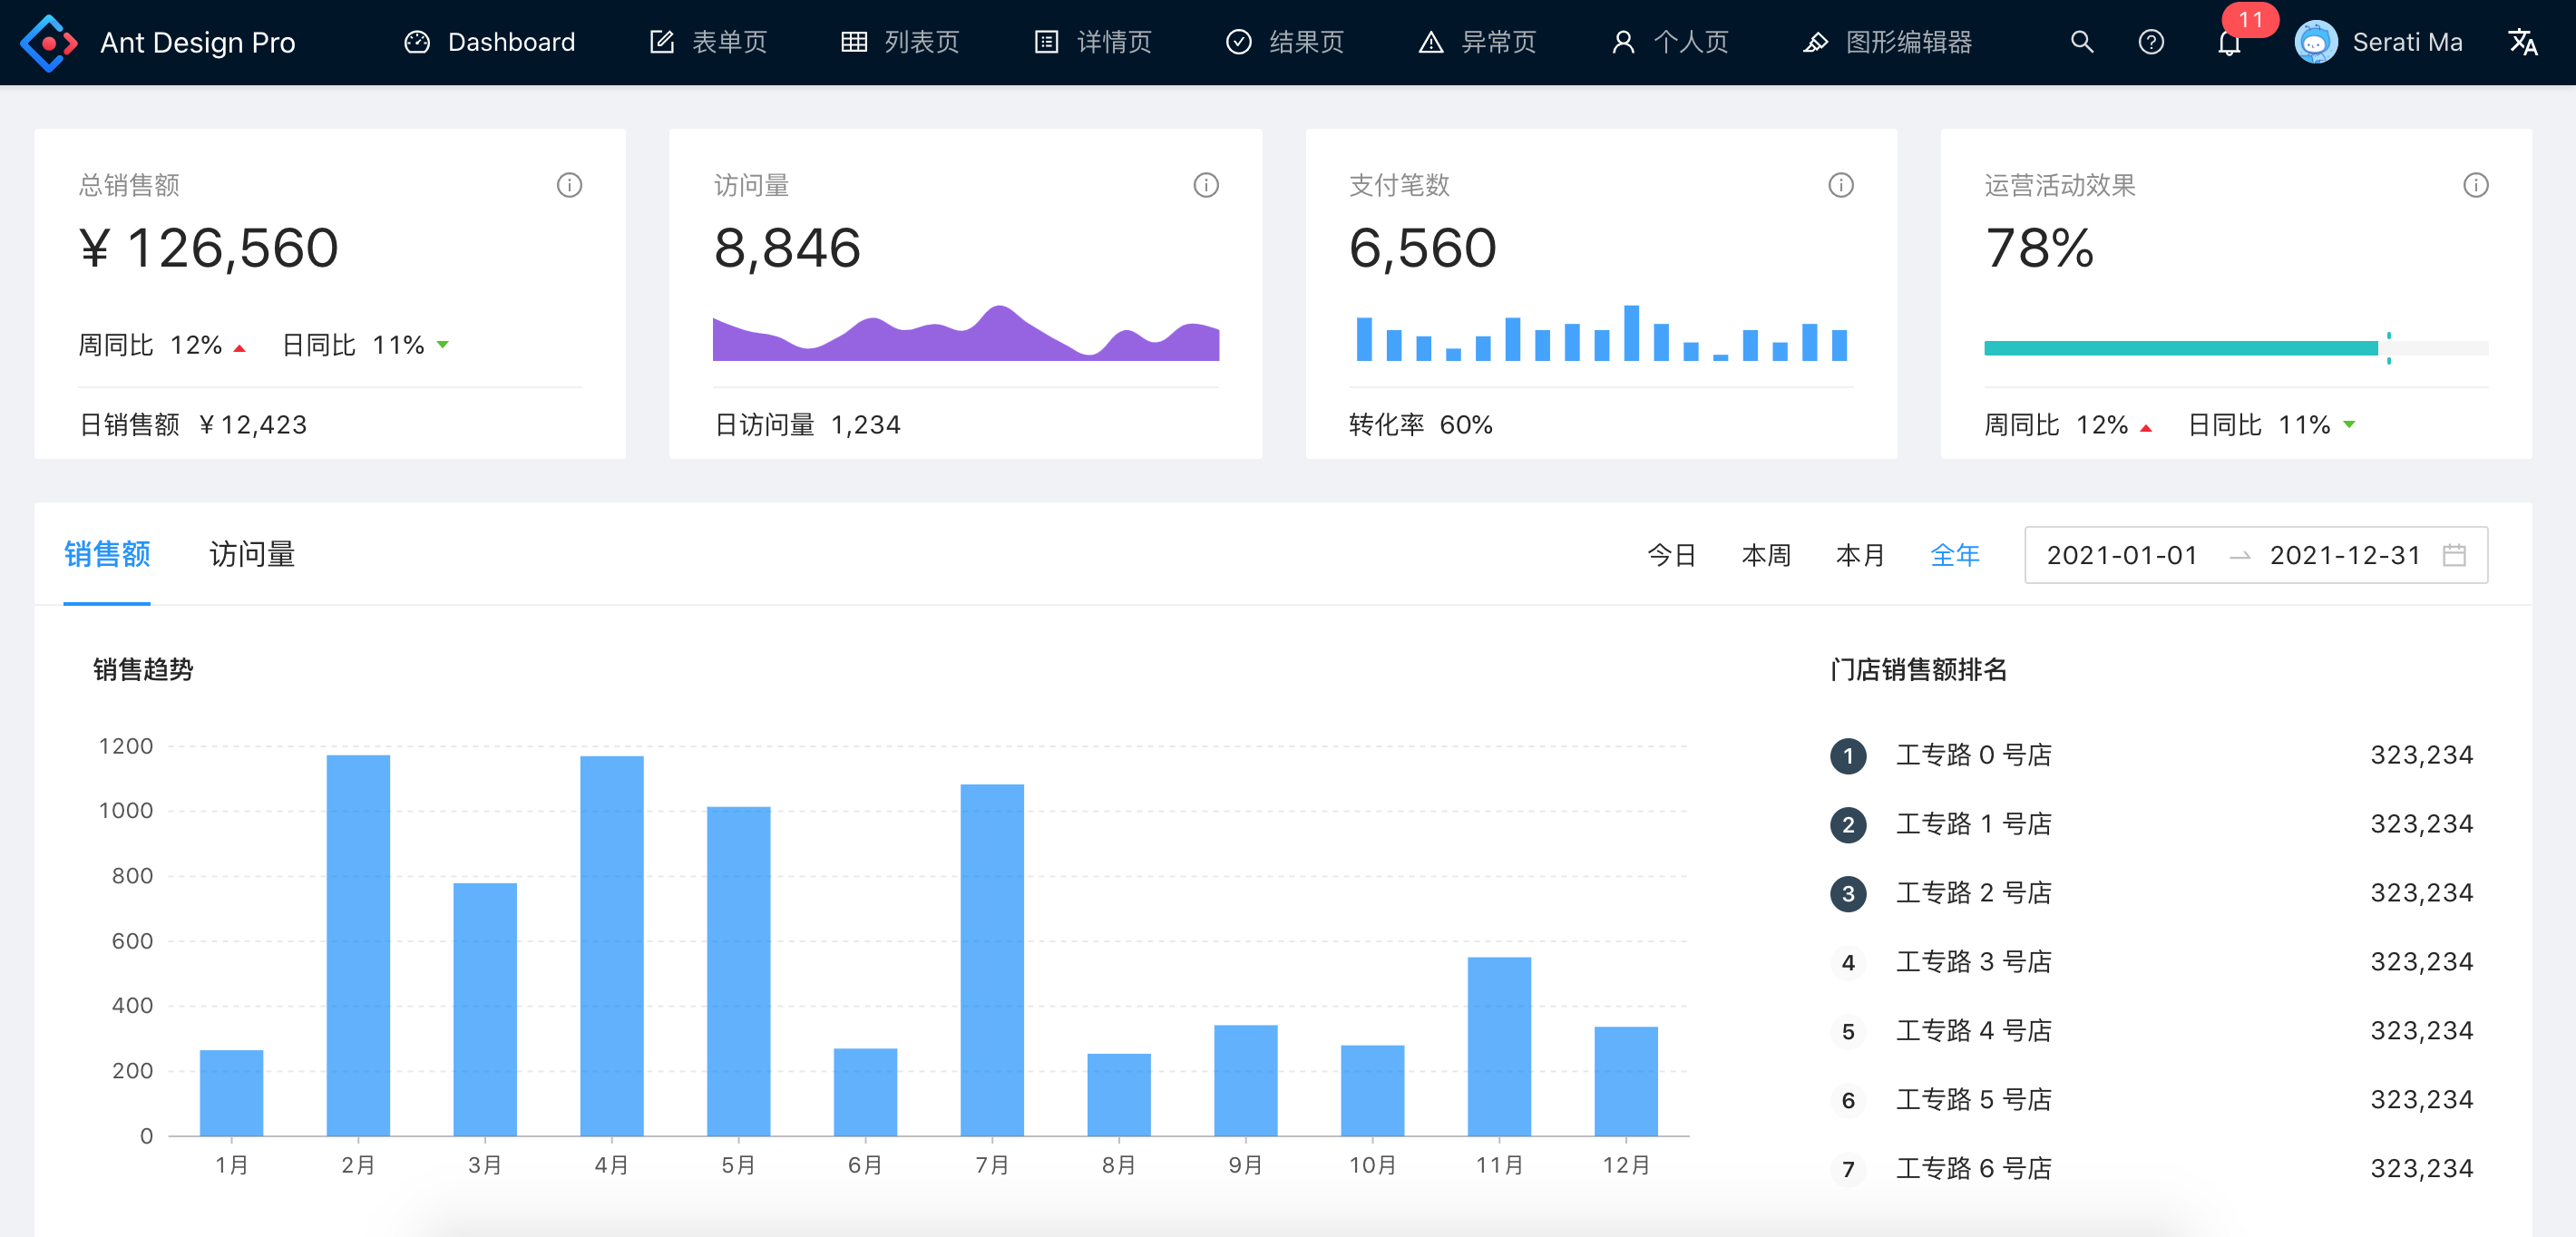Click the 今日 date filter link

(1671, 555)
